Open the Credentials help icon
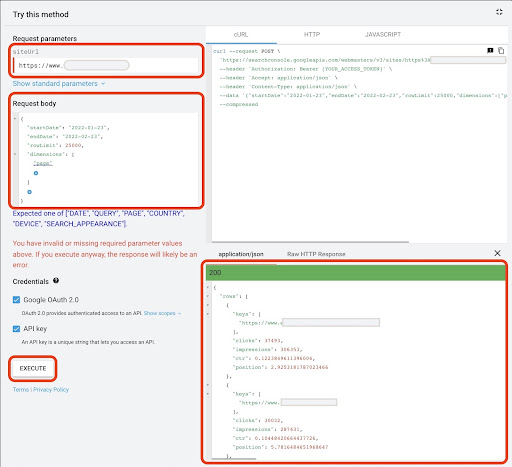Viewport: 512px width, 467px height. point(56,281)
